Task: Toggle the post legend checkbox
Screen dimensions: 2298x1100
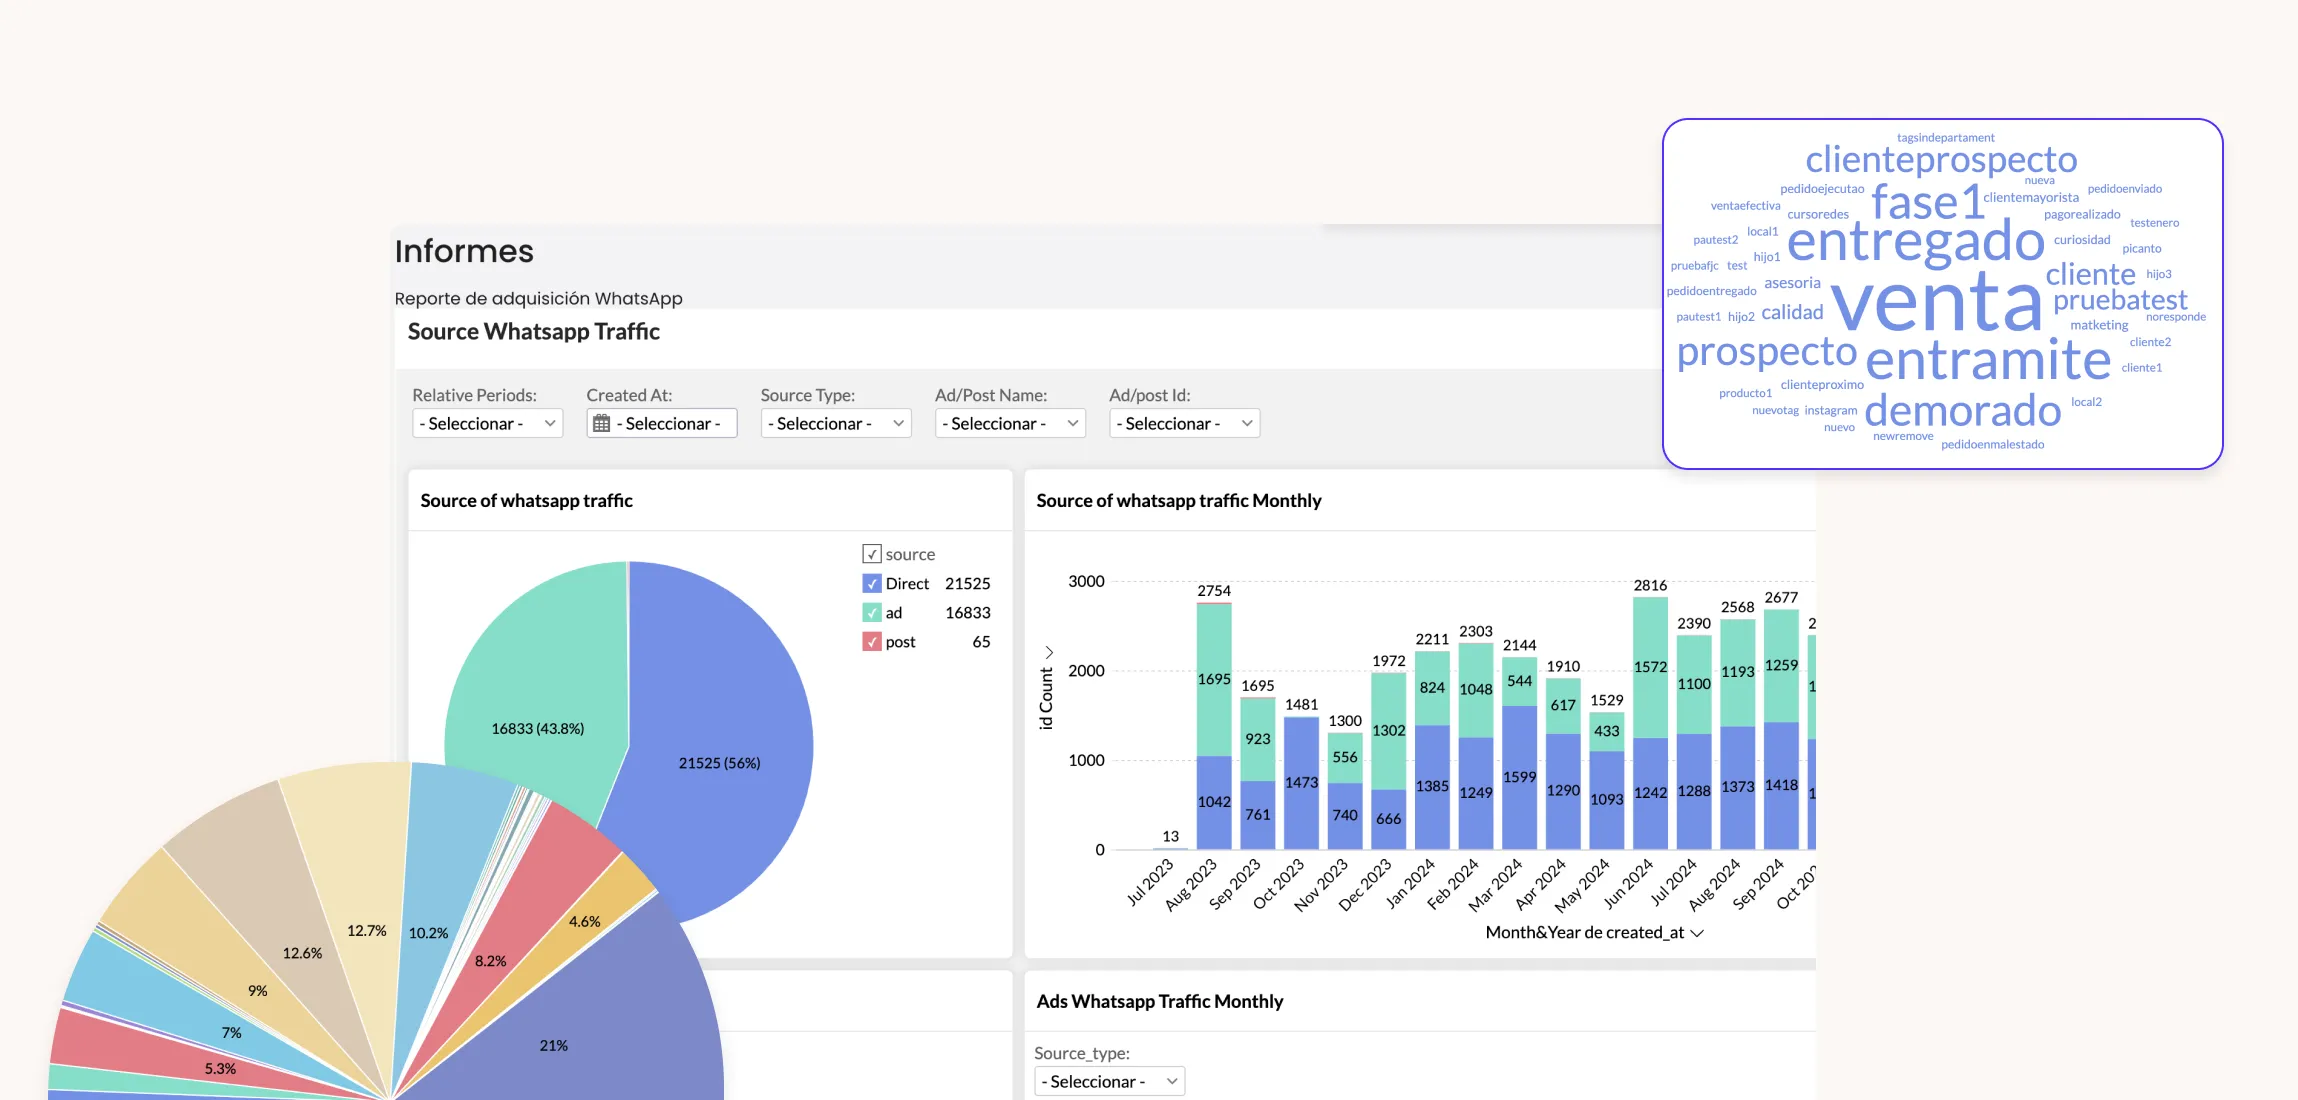Action: (x=872, y=642)
